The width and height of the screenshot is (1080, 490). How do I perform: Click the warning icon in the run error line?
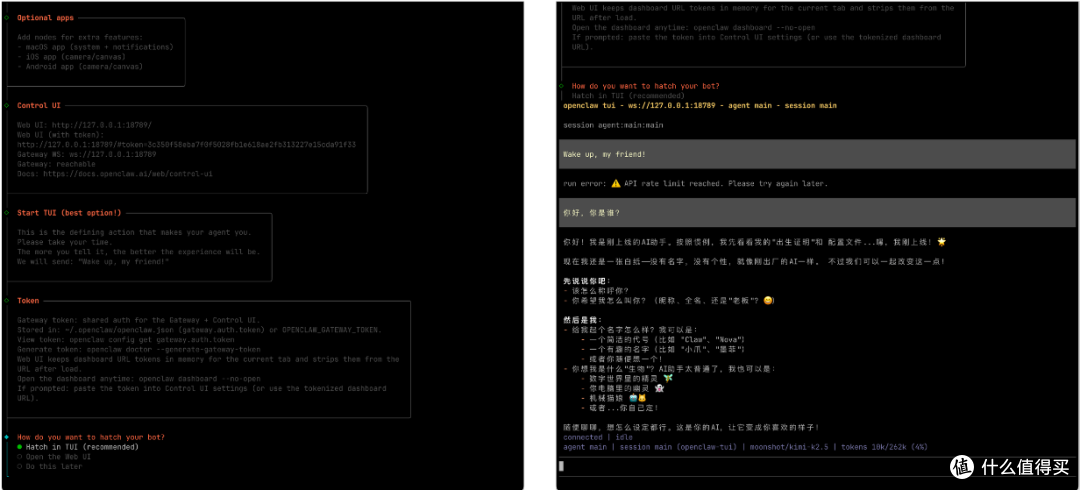click(x=615, y=183)
